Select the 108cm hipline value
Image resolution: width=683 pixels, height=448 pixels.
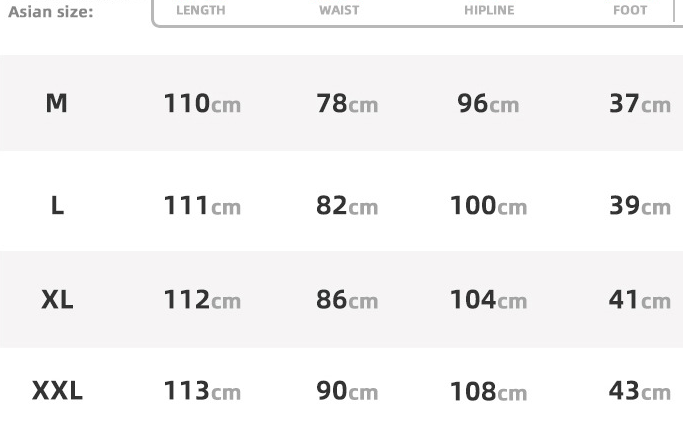(488, 391)
